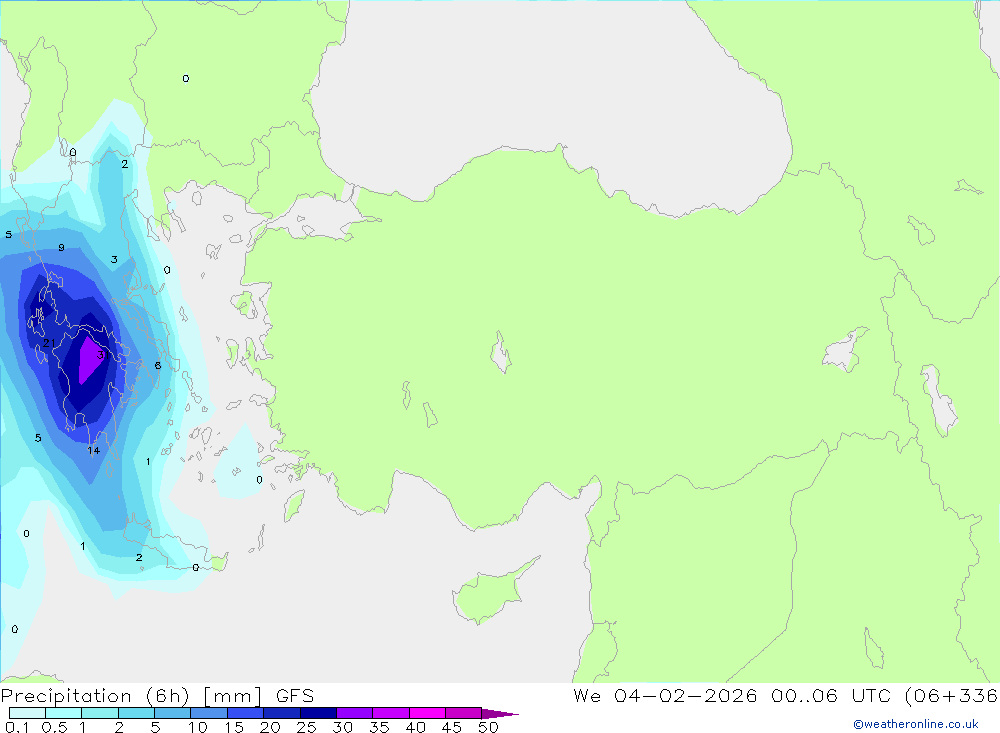Click the '15' legend scale label
Screen dimensions: 1000x733
tap(234, 727)
